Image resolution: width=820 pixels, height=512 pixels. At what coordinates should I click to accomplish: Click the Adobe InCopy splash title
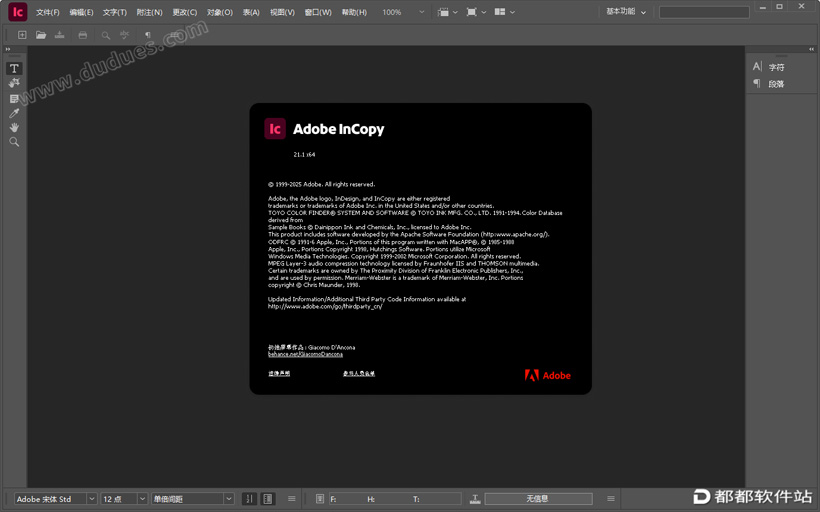(x=338, y=129)
